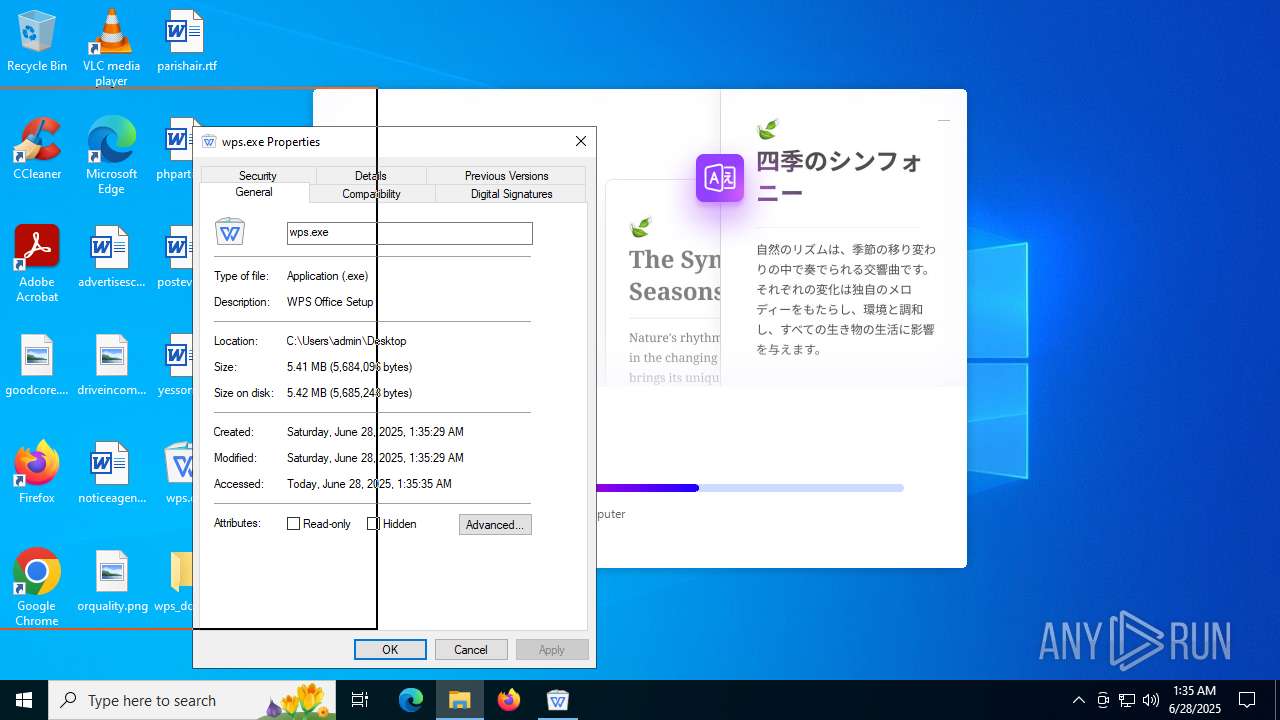Click the WPS installer progress bar
Screen dimensions: 1280x720
point(750,488)
